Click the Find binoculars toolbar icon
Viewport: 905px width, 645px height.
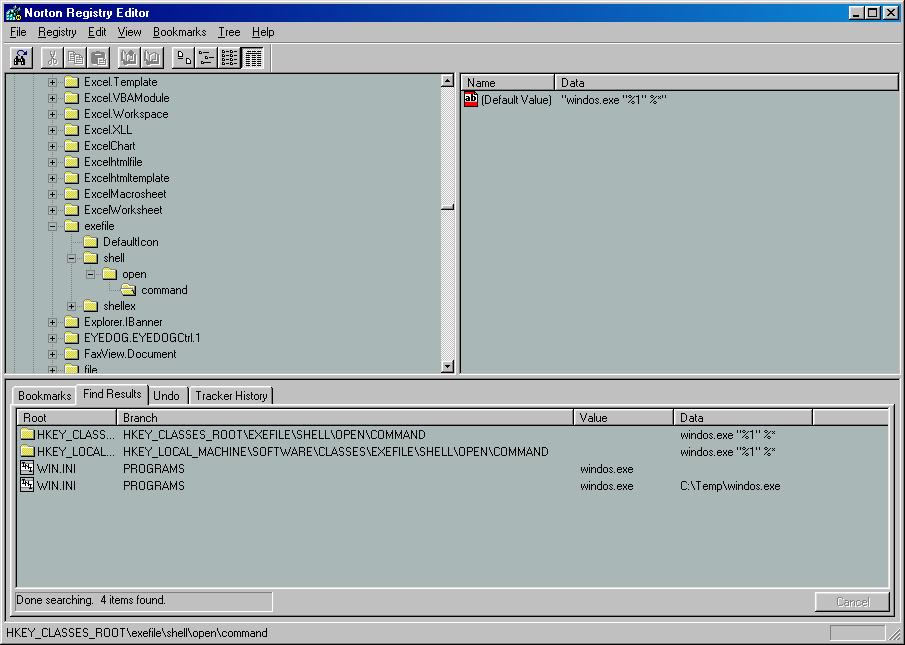(21, 58)
